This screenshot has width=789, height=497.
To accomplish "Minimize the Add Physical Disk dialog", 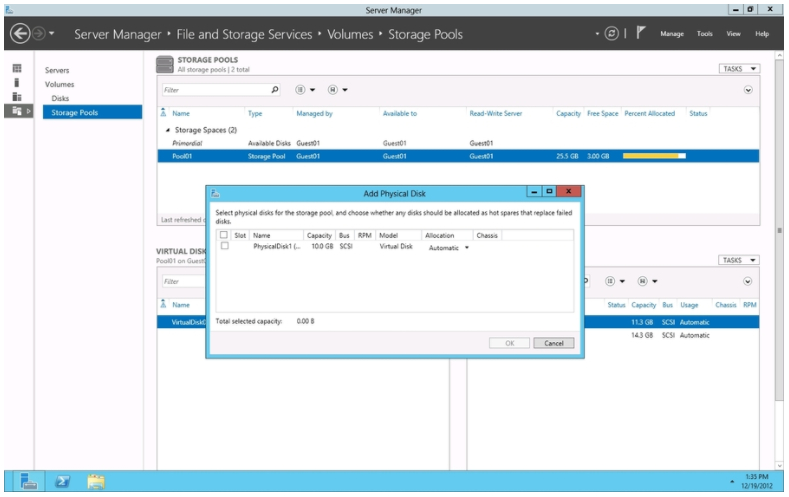I will pos(534,191).
